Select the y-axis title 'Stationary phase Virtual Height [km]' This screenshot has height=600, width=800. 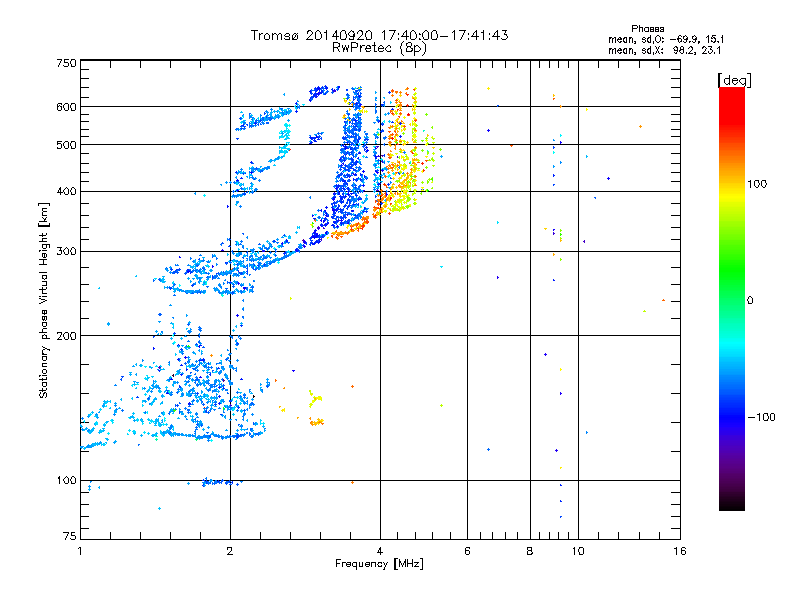pyautogui.click(x=44, y=300)
